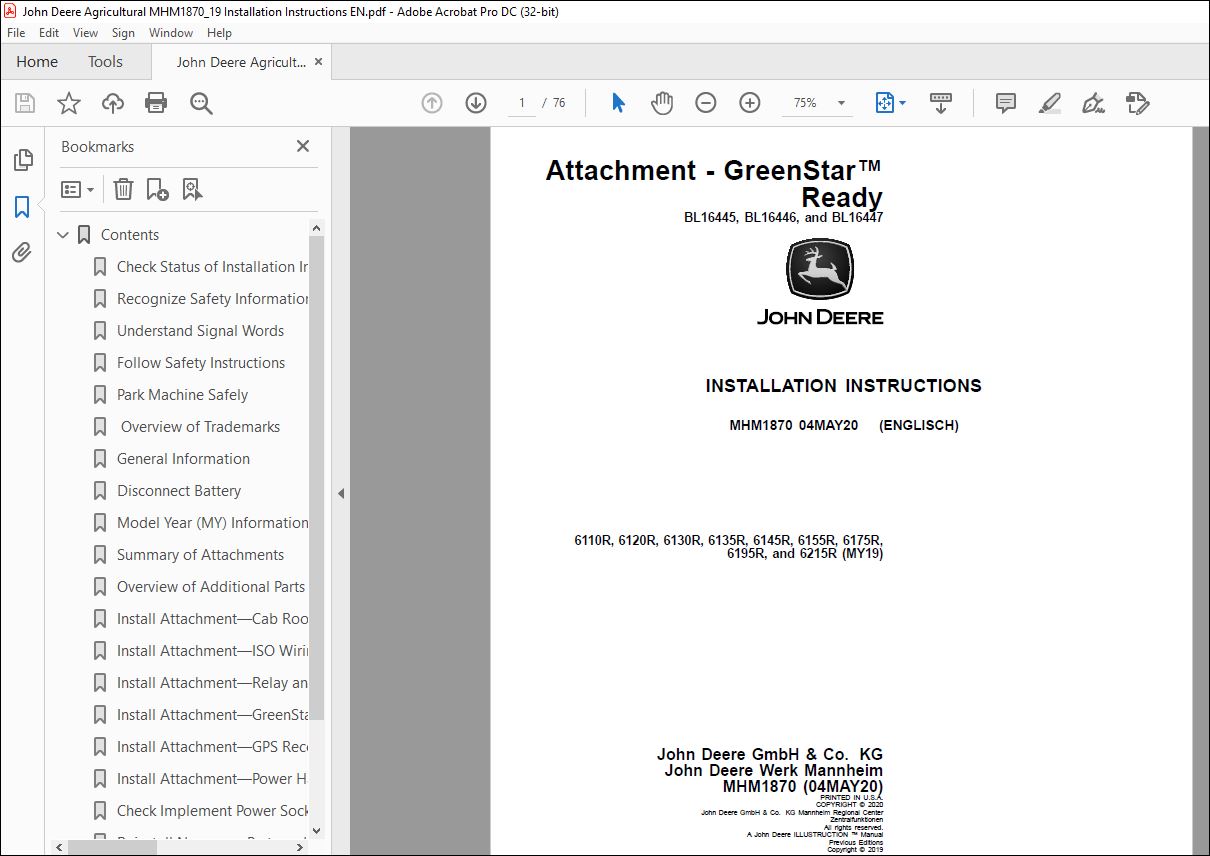This screenshot has width=1210, height=856.
Task: Click the bookmarks scroll right arrow
Action: [301, 847]
